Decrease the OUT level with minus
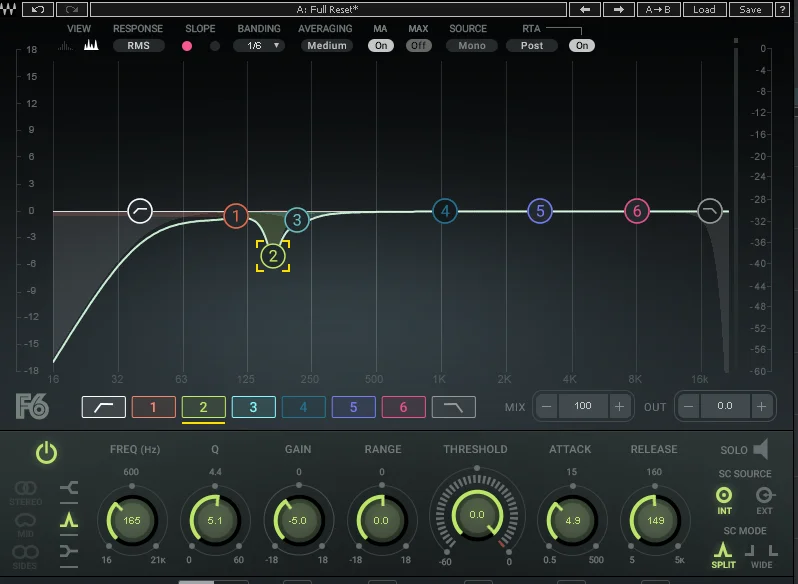 [689, 406]
